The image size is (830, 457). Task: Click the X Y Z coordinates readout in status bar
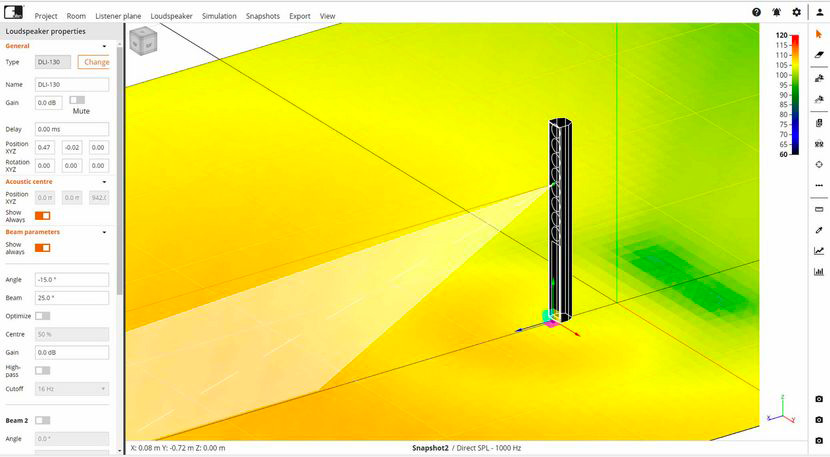[x=177, y=448]
